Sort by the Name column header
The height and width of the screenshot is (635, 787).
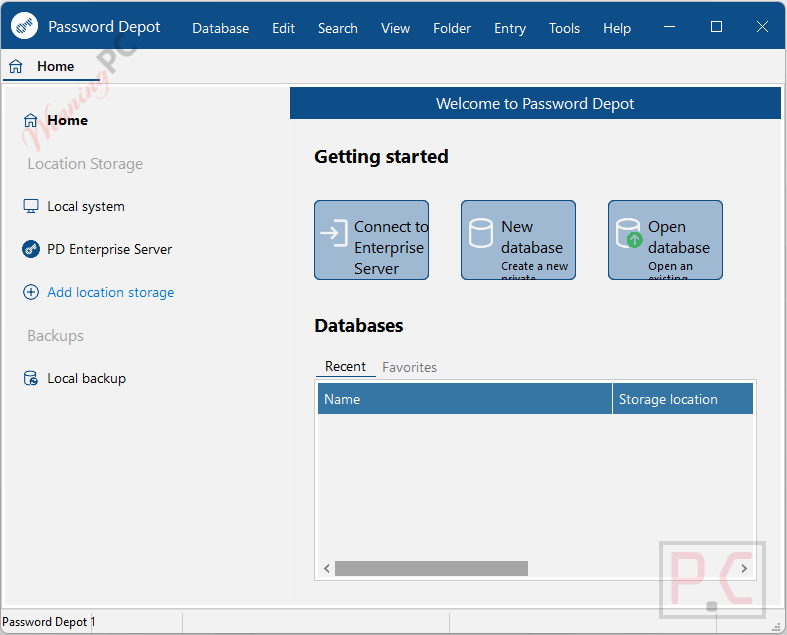465,399
